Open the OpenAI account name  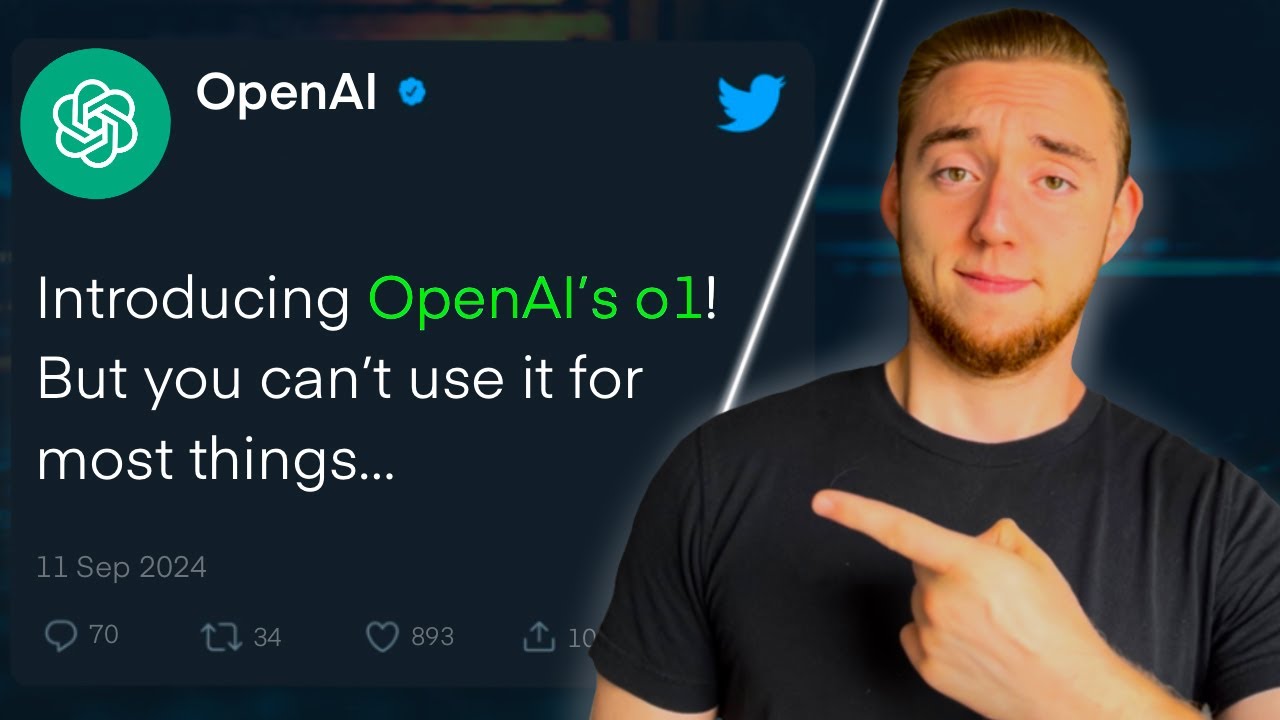[x=287, y=94]
